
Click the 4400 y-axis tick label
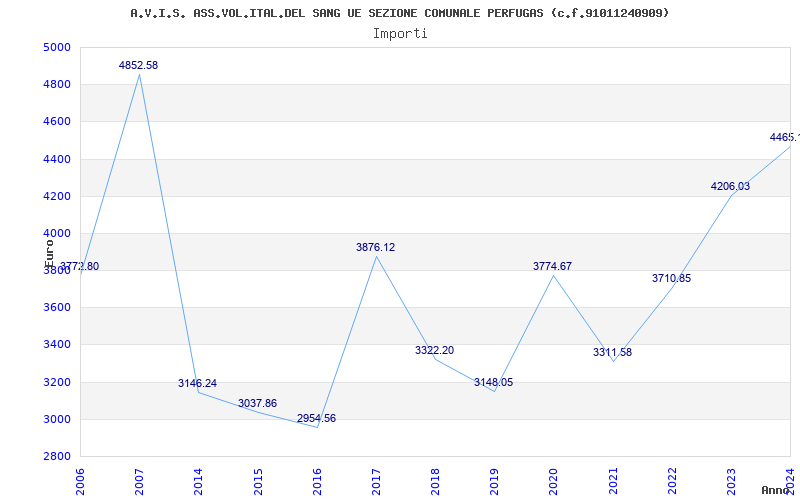click(x=57, y=160)
